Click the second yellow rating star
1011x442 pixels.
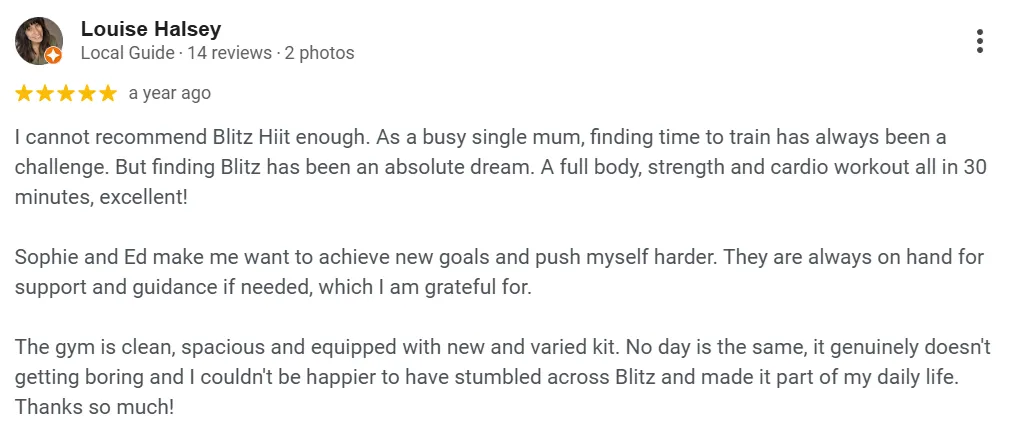pyautogui.click(x=45, y=93)
